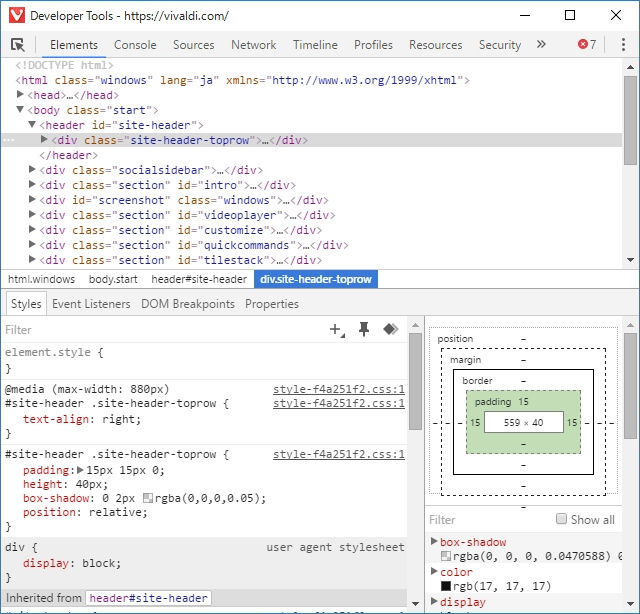
Task: Click the red error count indicator
Action: coord(587,44)
